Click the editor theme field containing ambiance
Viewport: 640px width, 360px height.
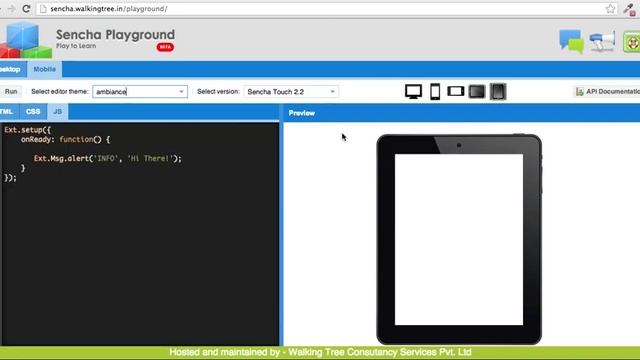tap(140, 91)
